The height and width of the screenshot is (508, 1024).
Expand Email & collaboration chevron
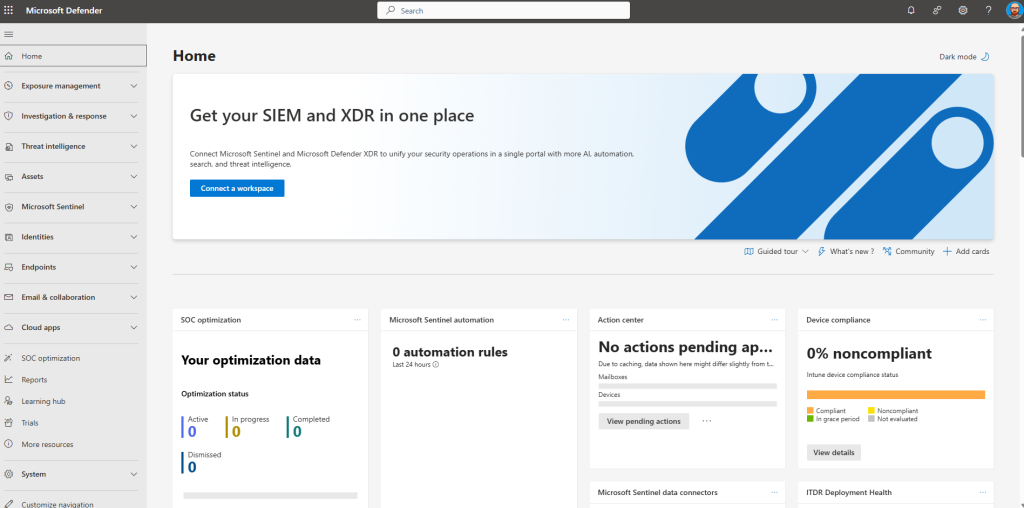[134, 297]
